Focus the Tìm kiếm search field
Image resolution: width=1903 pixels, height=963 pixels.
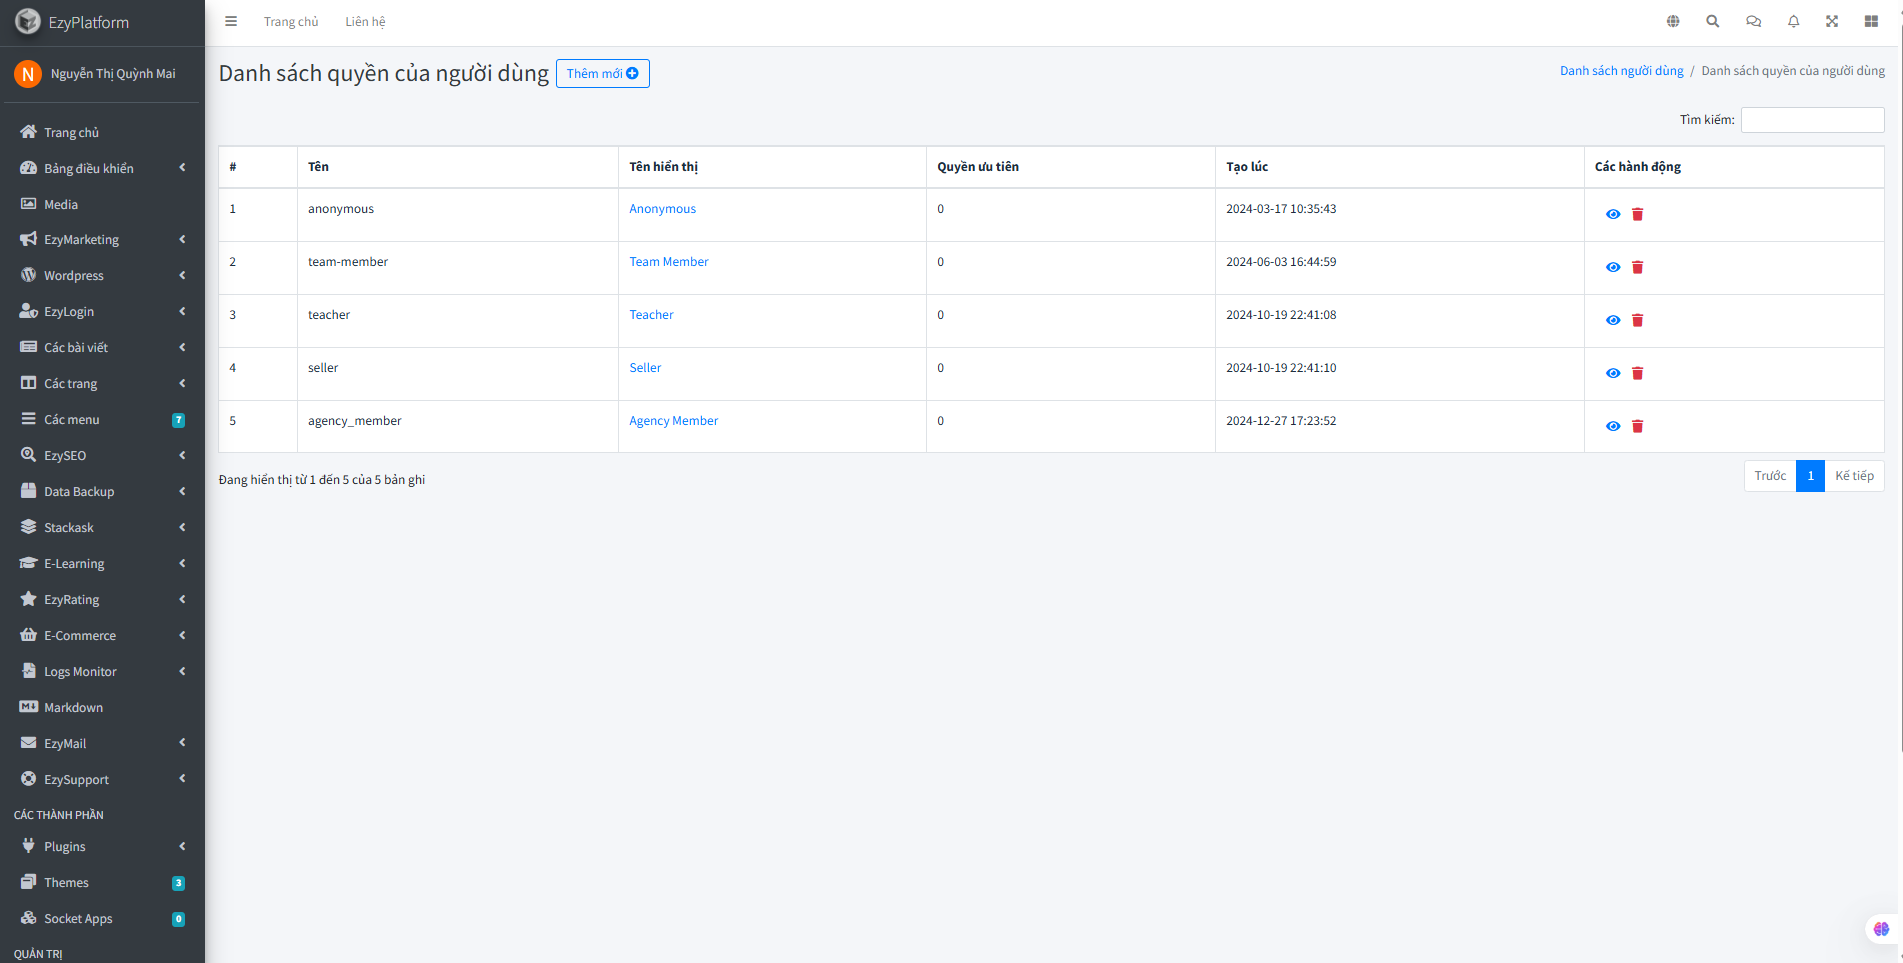tap(1812, 120)
